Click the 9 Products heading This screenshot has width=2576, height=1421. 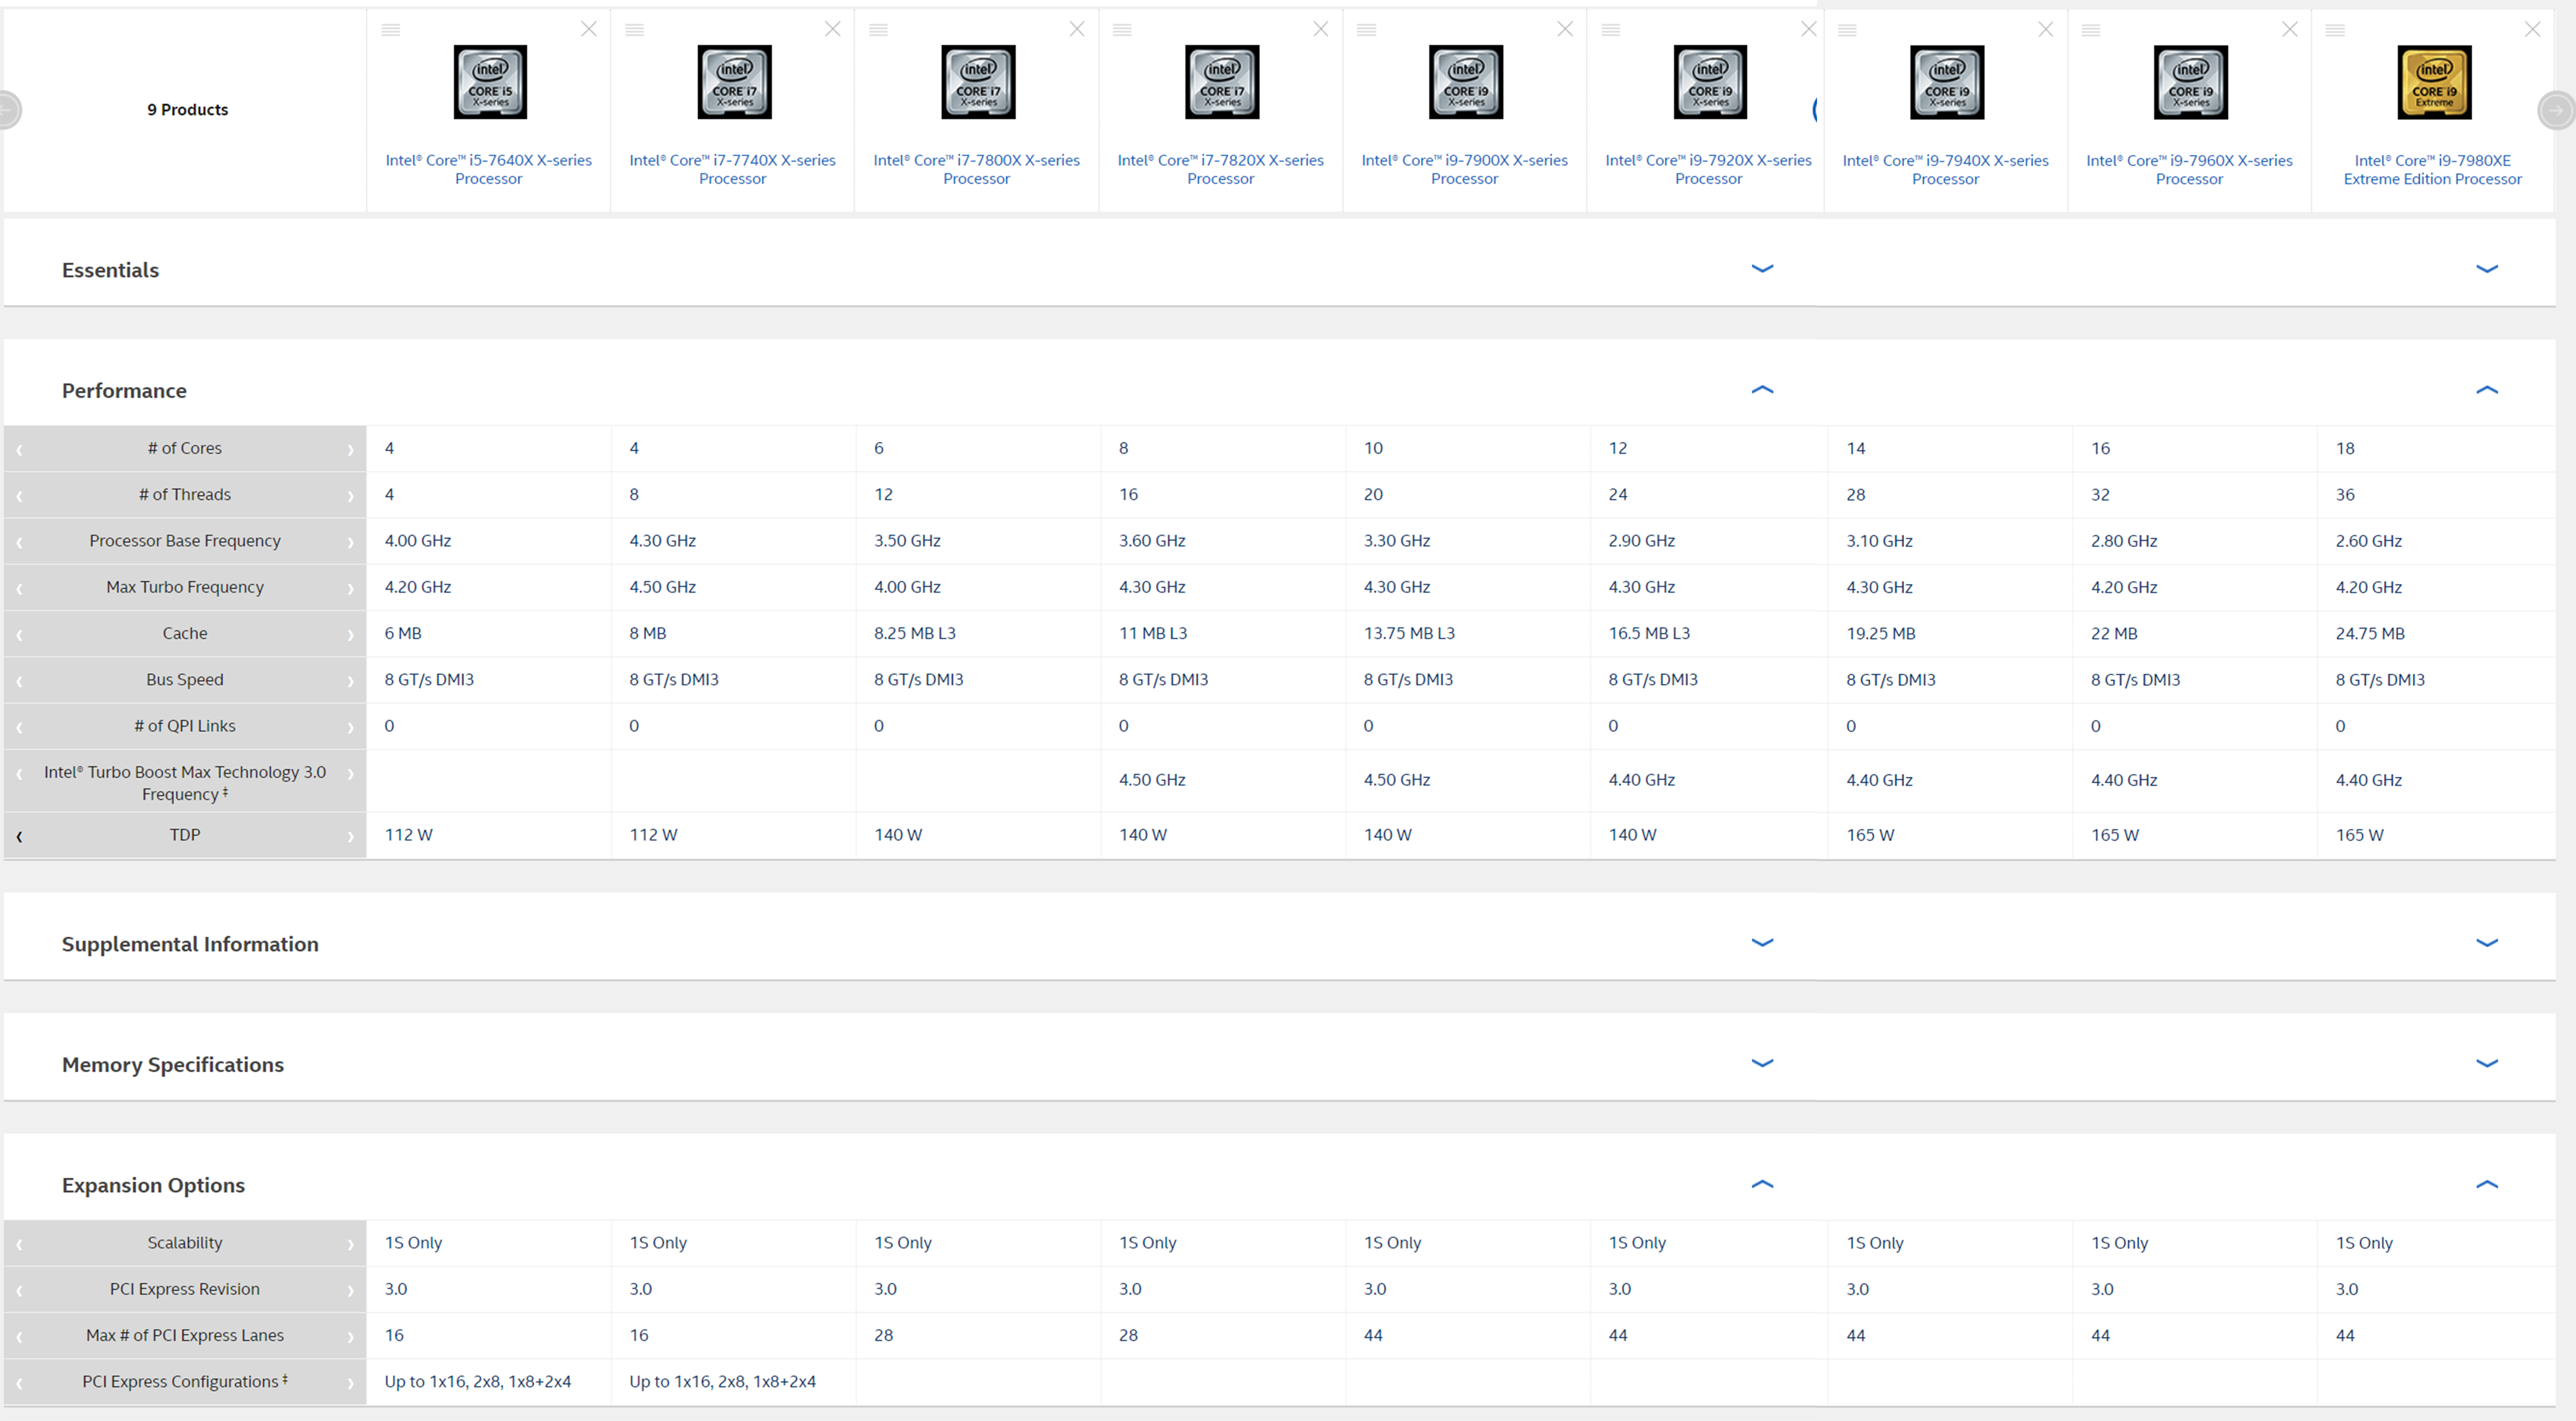pyautogui.click(x=188, y=110)
